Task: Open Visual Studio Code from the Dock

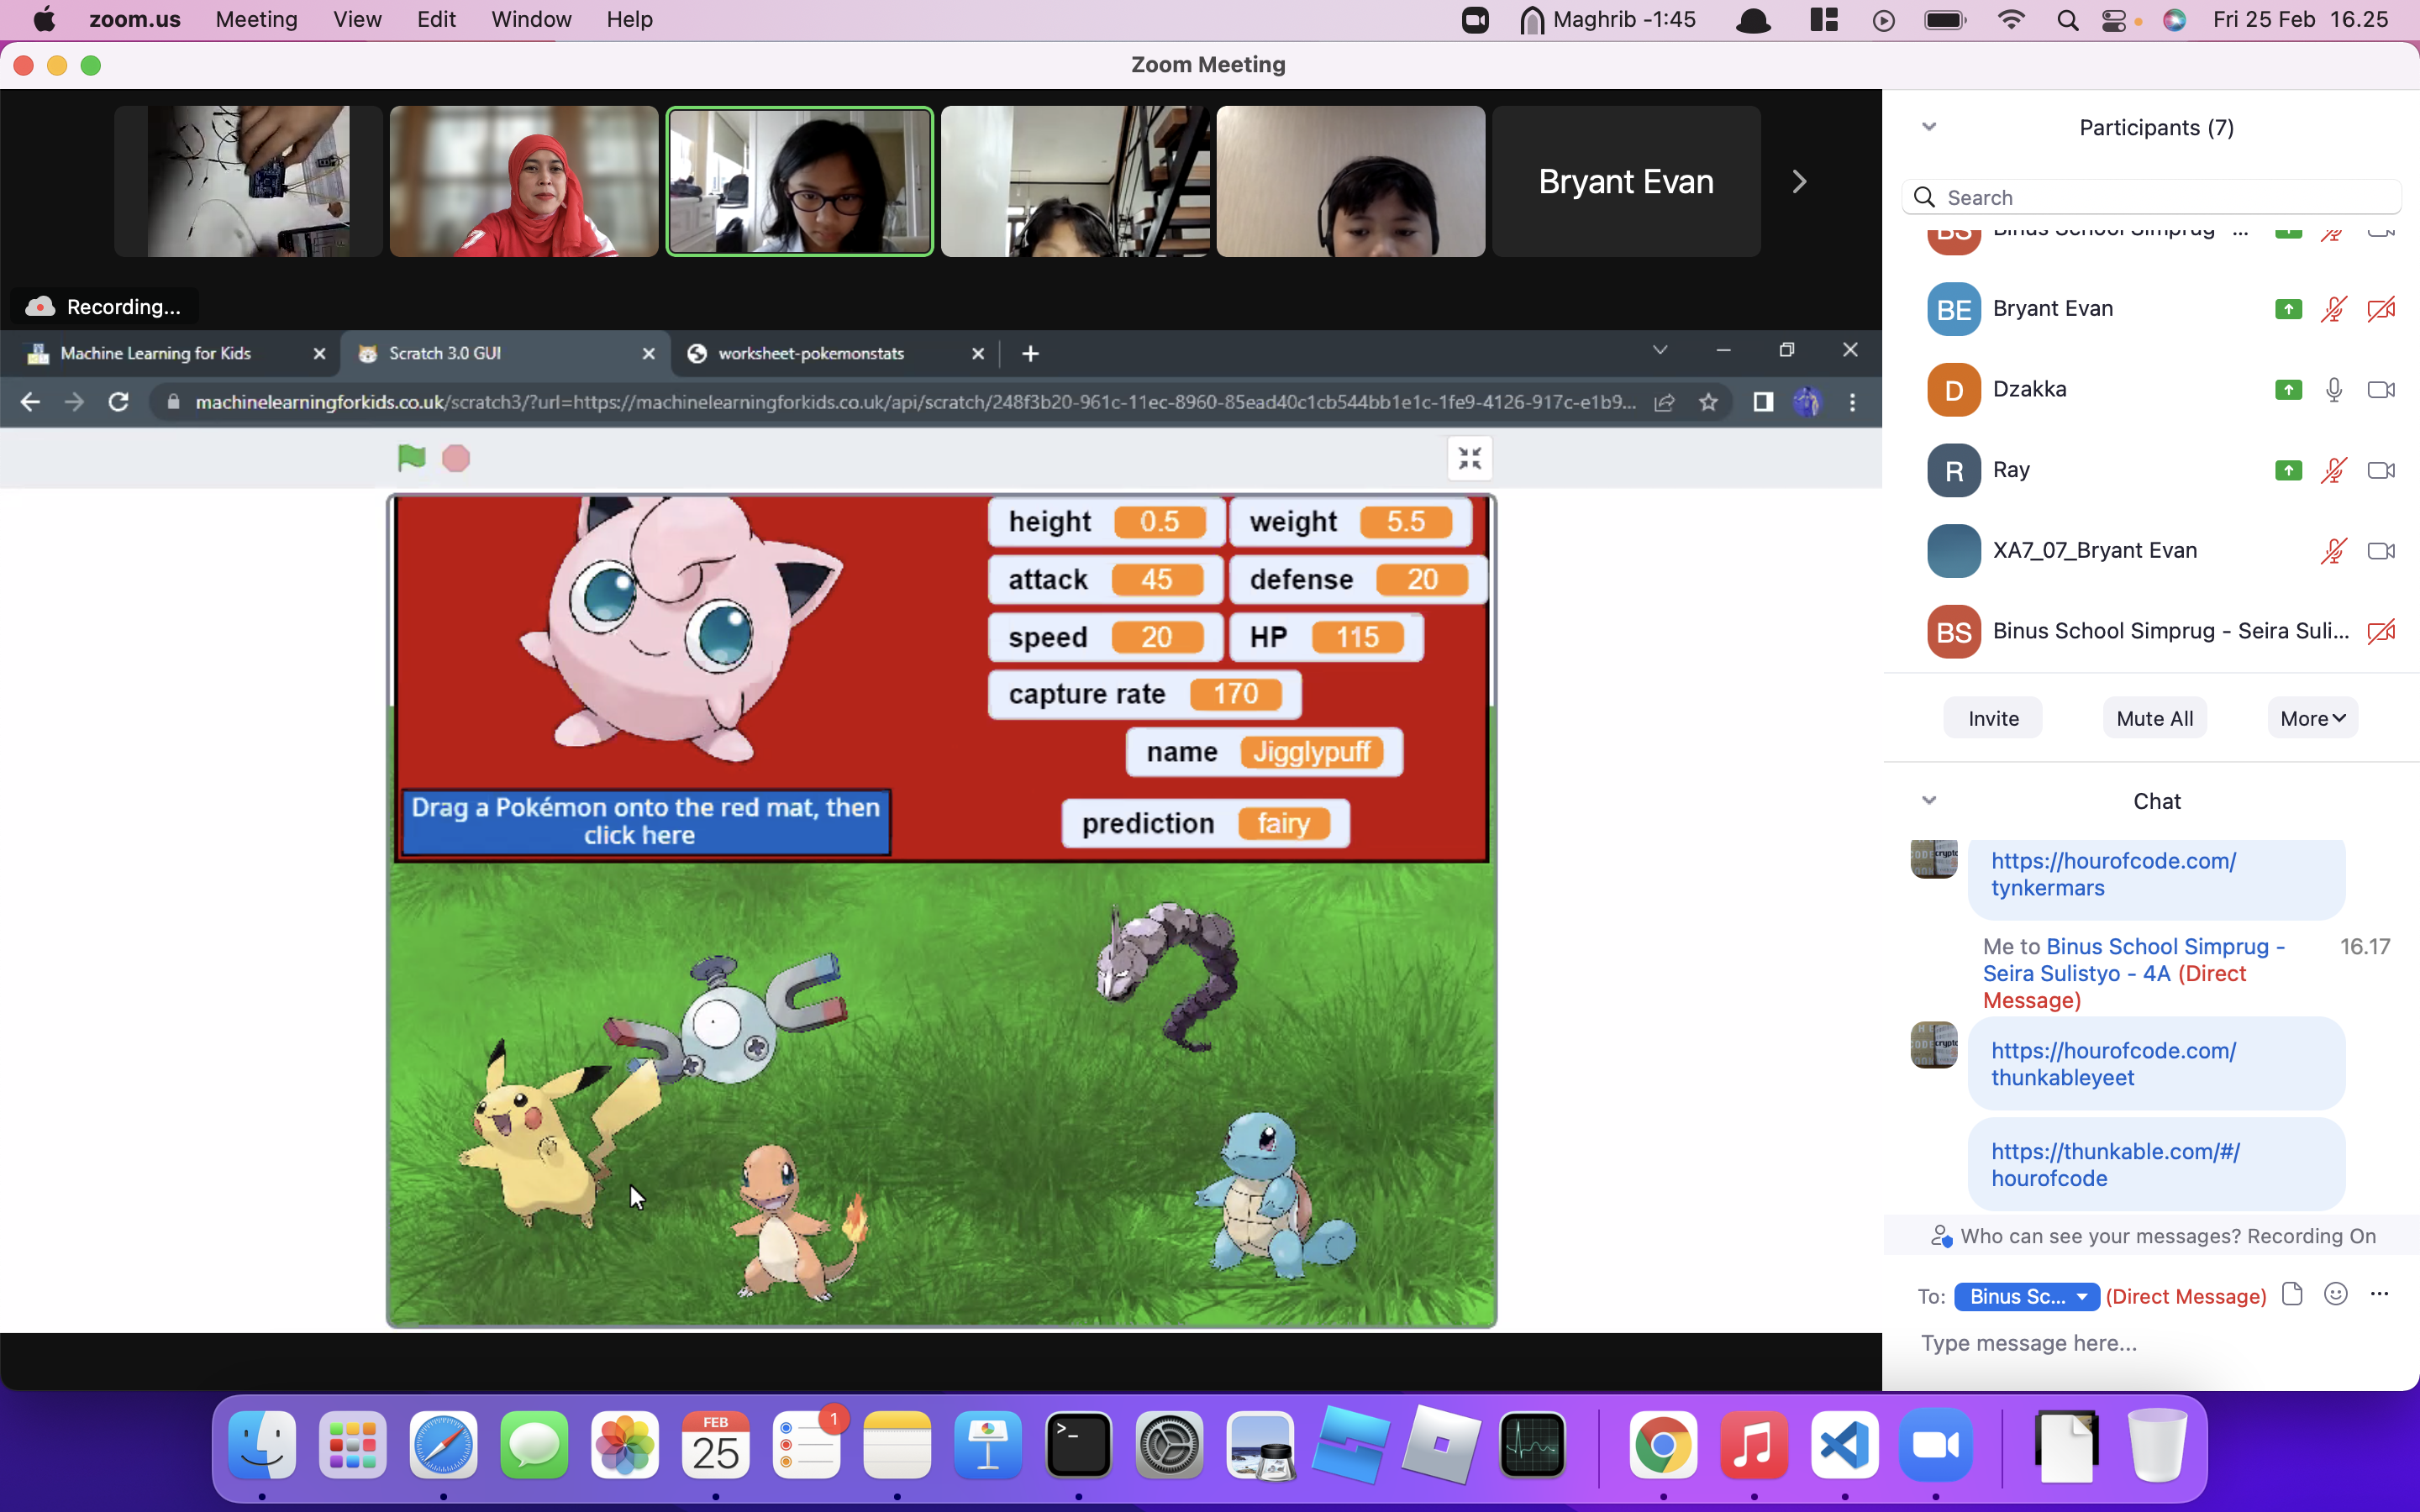Action: pos(1844,1445)
